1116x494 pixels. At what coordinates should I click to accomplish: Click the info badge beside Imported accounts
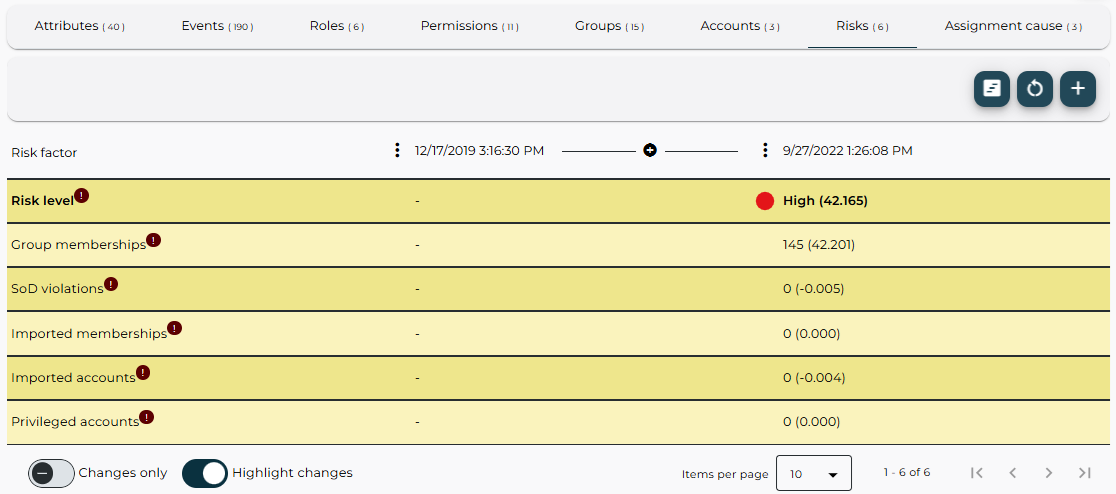143,373
